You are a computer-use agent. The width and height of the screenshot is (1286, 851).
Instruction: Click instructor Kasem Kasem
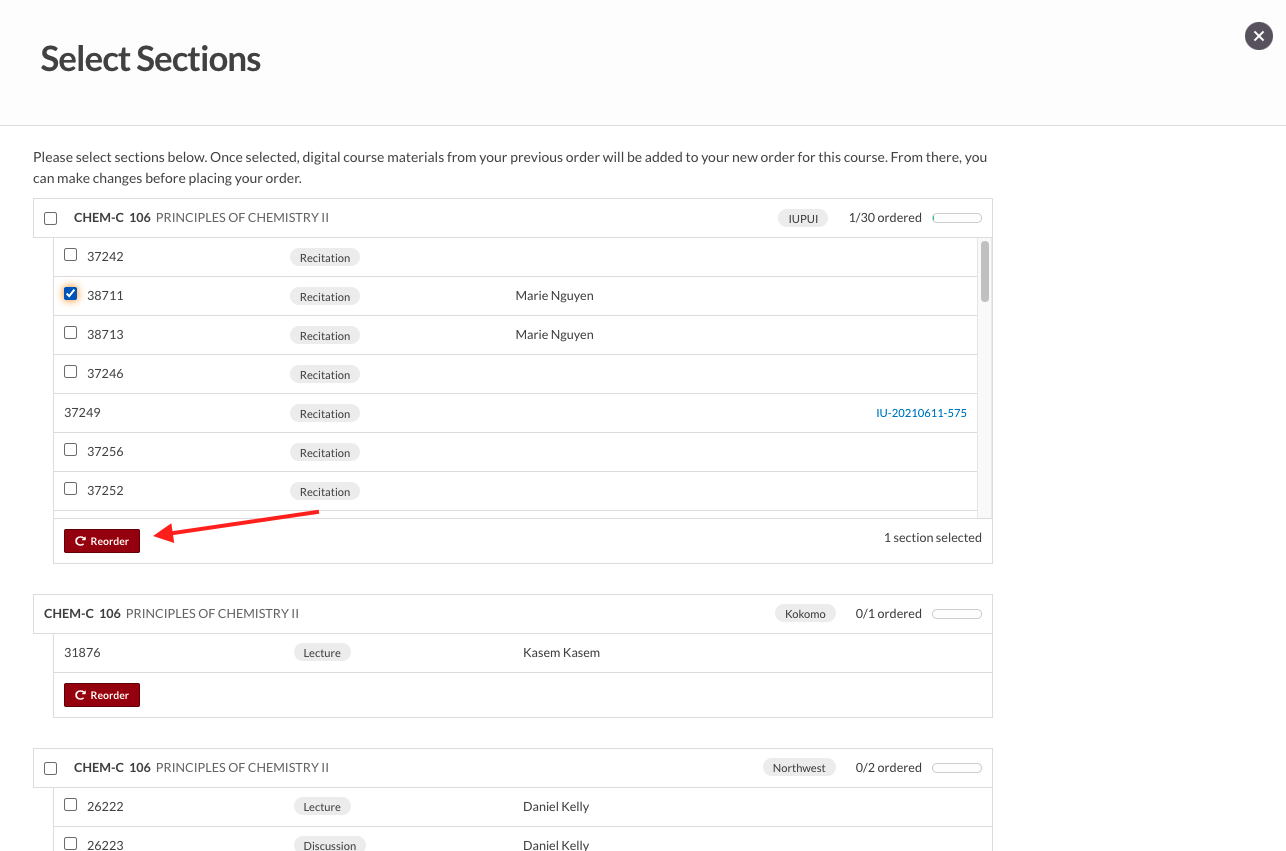[x=561, y=652]
